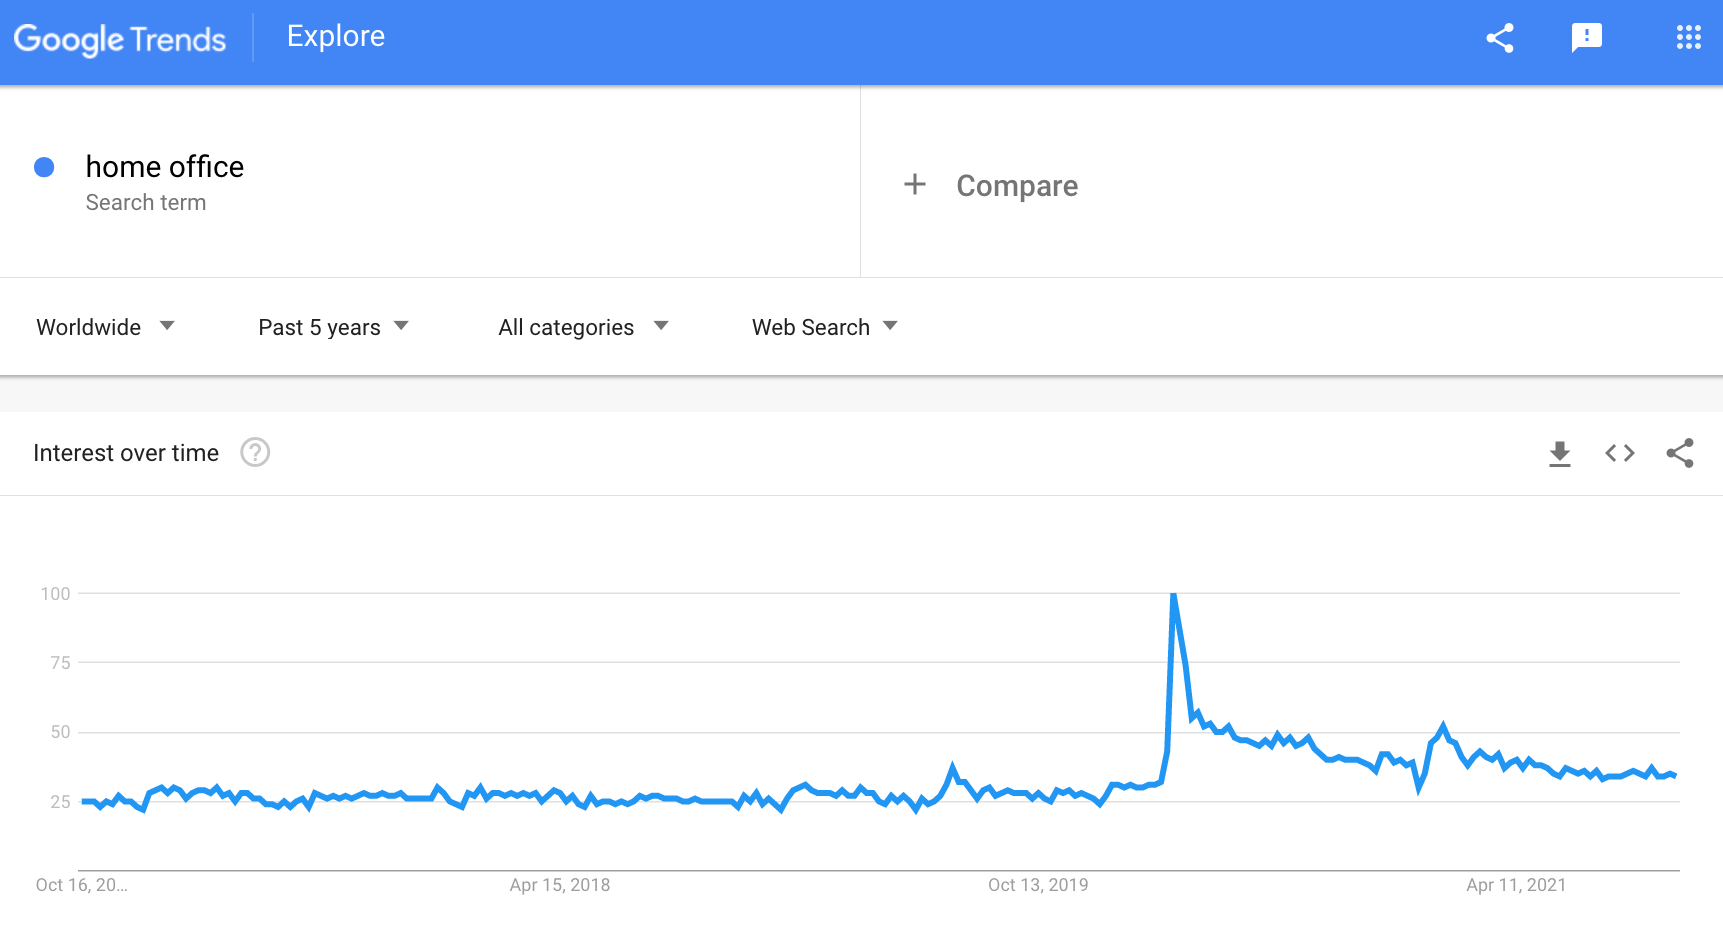Share the Interest over time chart
This screenshot has height=939, width=1723.
tap(1680, 454)
